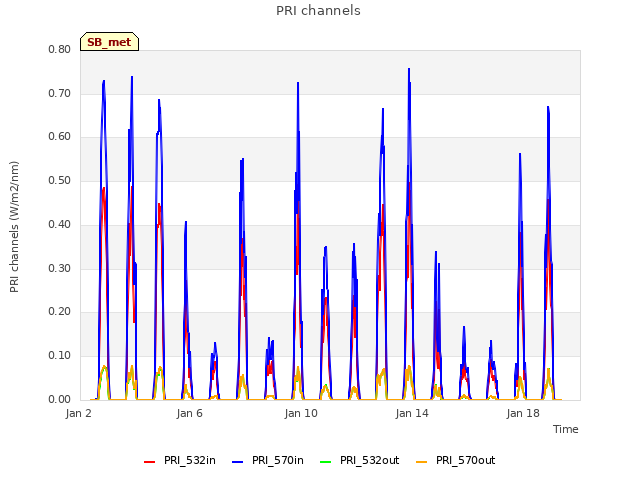Toggle the PRI_570out legend entry

coord(456,460)
